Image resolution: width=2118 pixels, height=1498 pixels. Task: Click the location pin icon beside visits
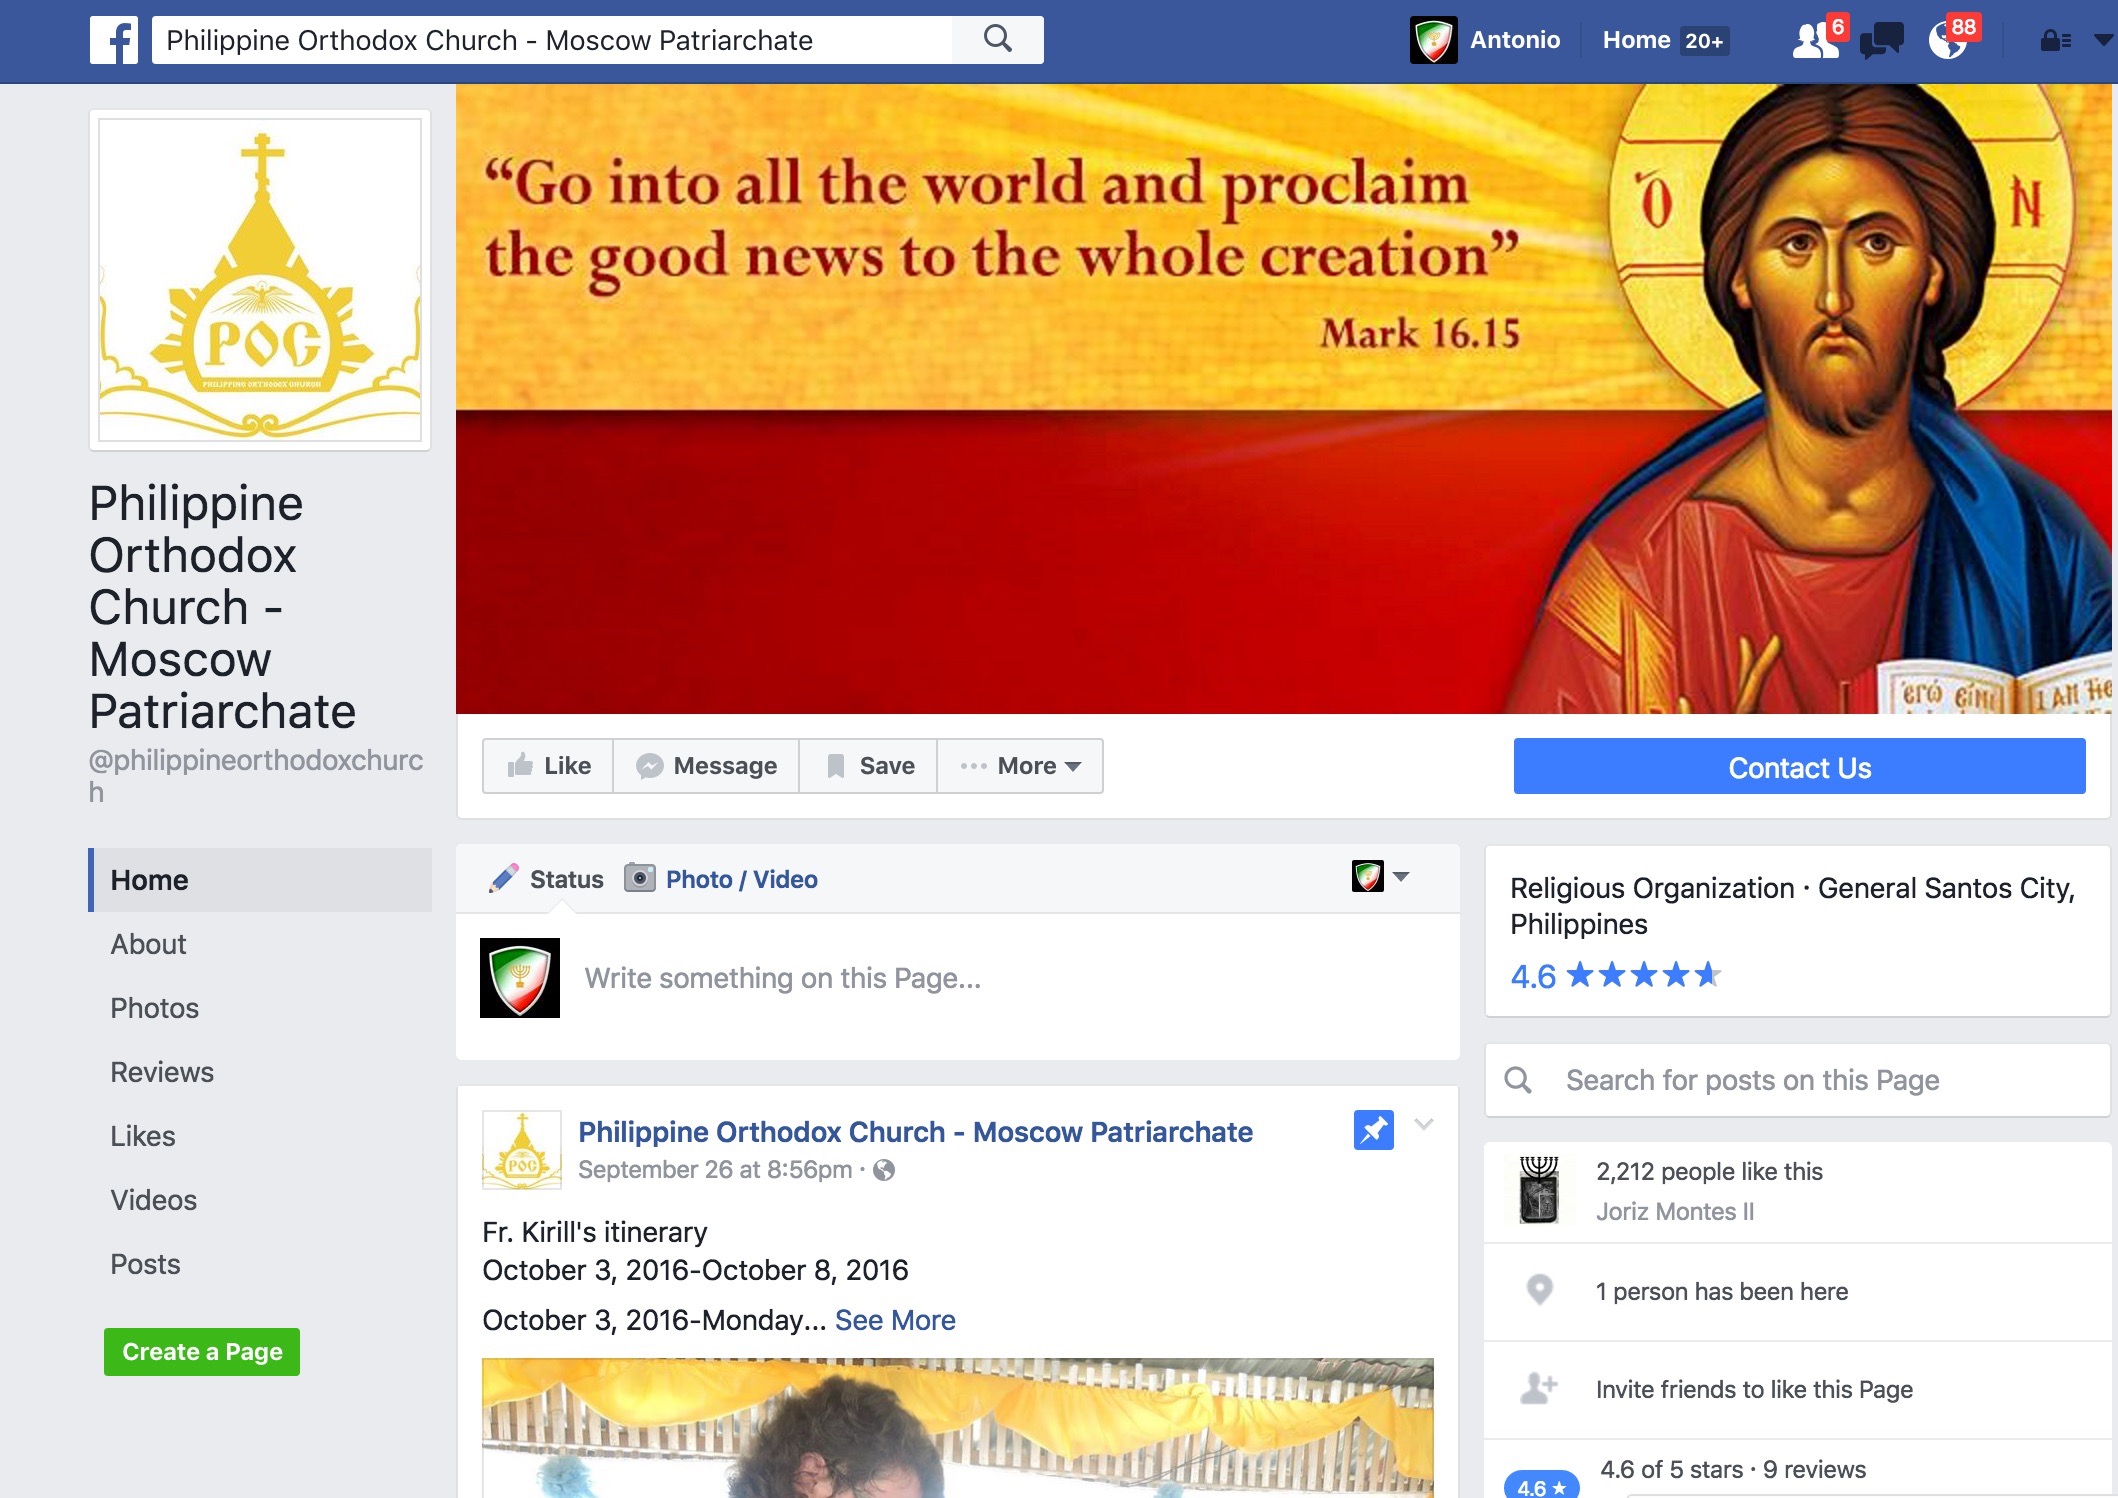1540,1290
